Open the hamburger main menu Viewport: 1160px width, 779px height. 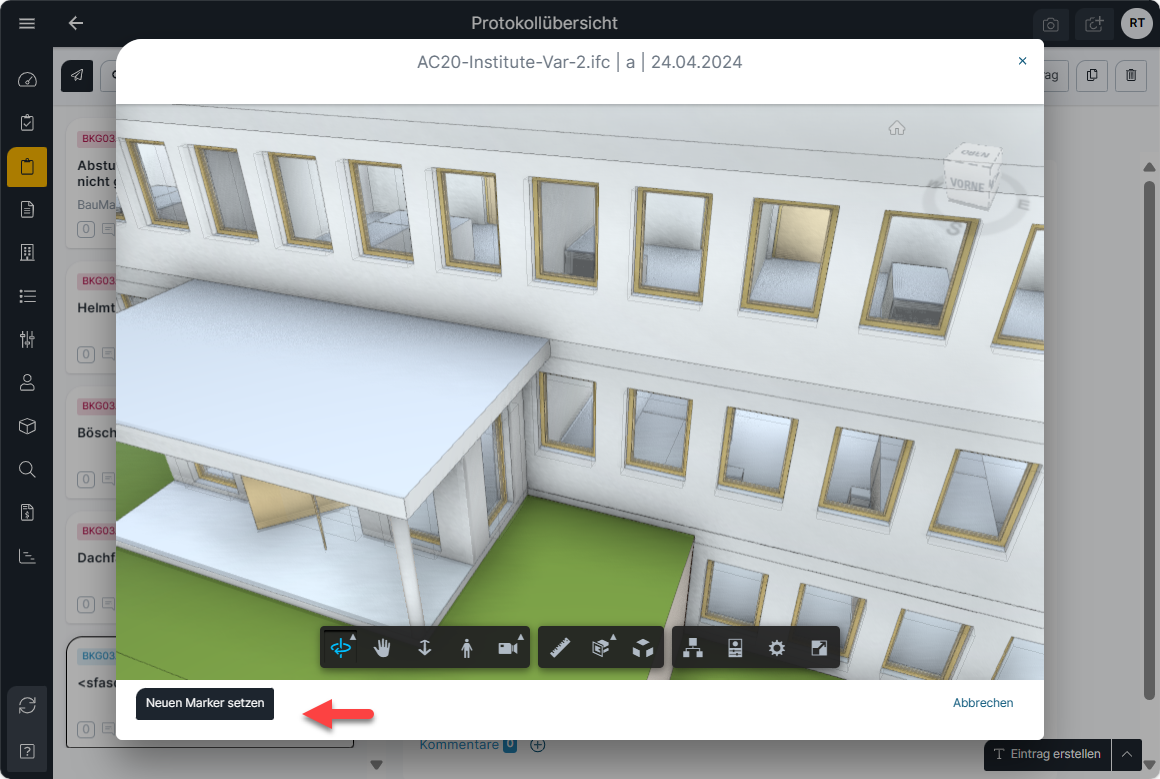click(27, 23)
